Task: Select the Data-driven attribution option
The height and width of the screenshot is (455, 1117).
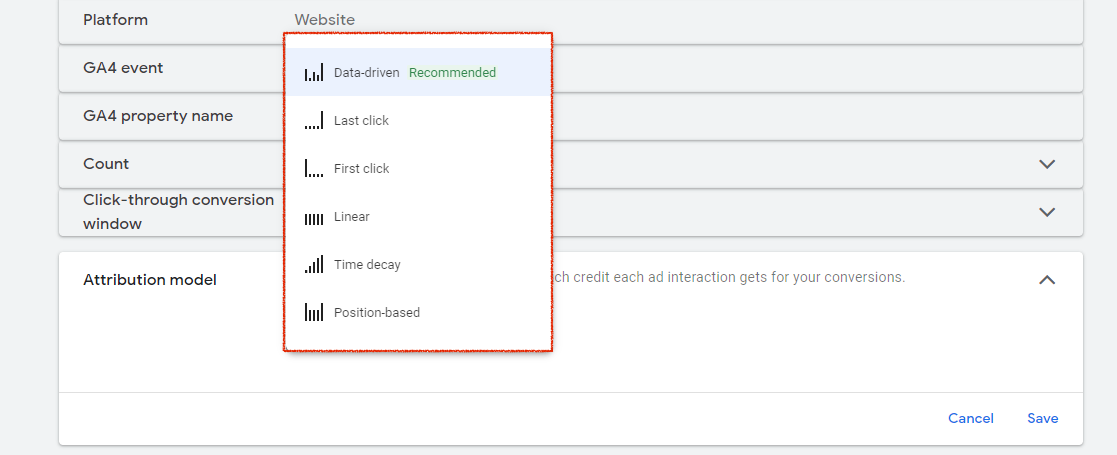Action: click(x=418, y=73)
